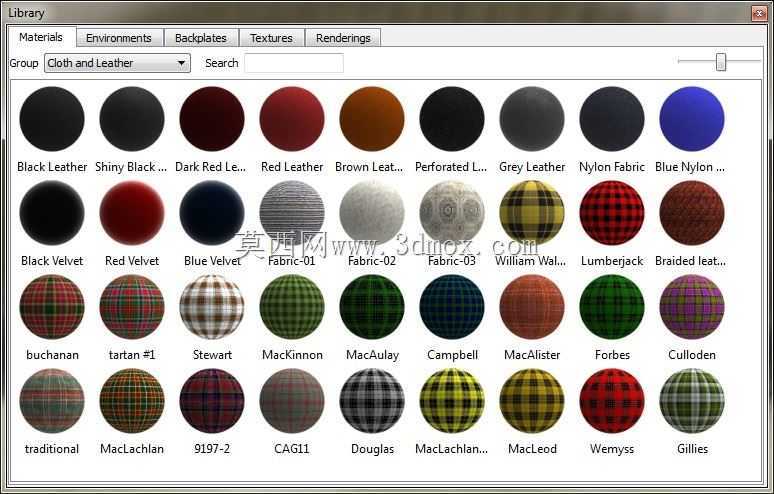Open the Group dropdown showing Cloth and Leather
This screenshot has height=494, width=774.
coord(117,63)
